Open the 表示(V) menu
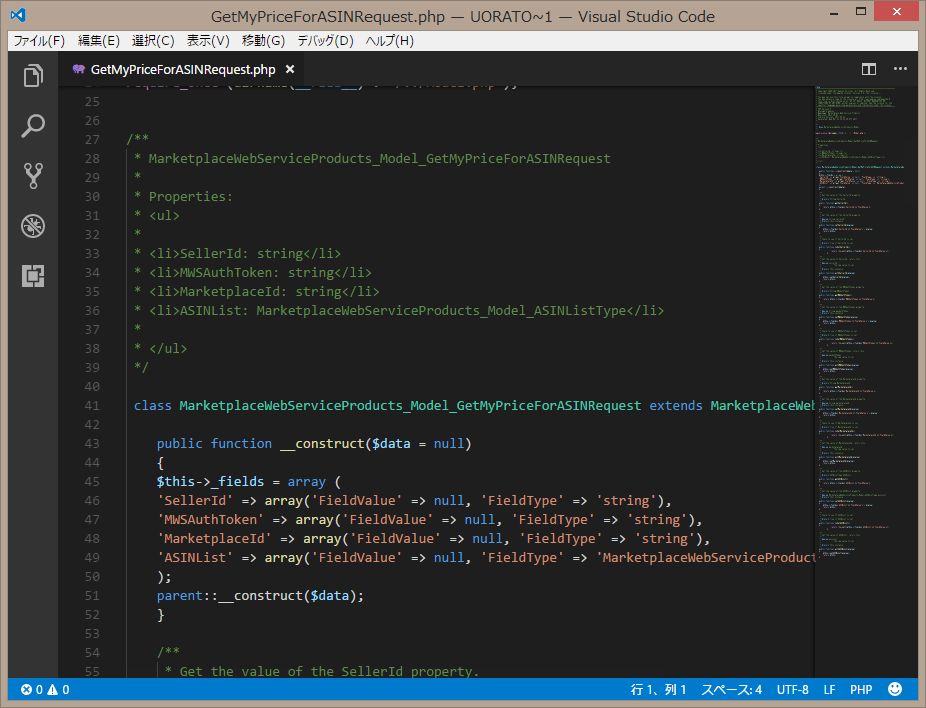Viewport: 926px width, 708px height. pyautogui.click(x=208, y=41)
